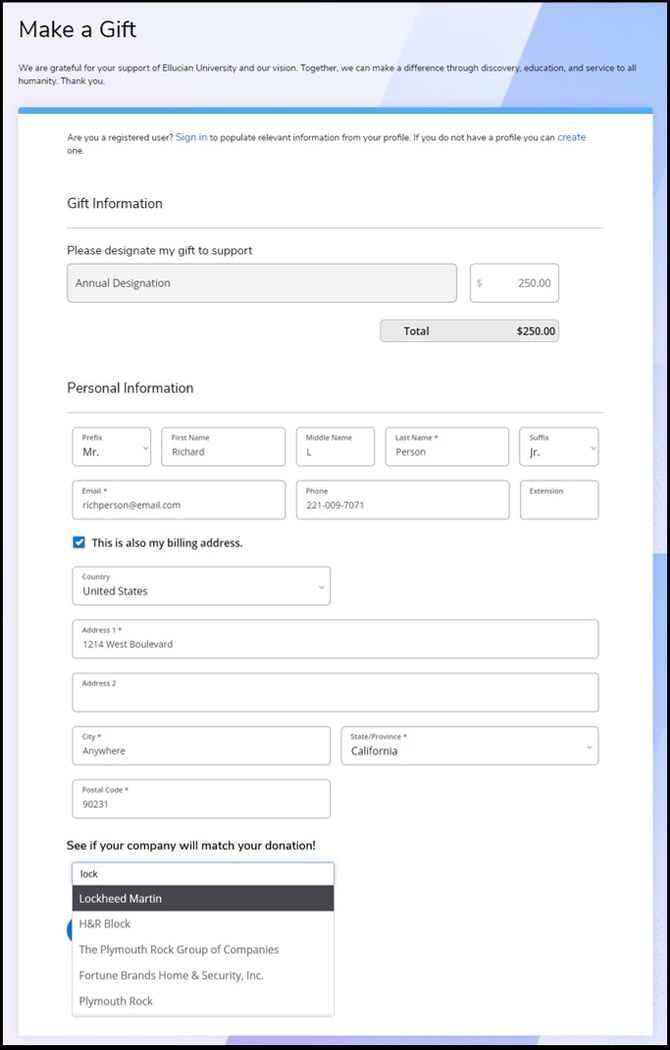670x1050 pixels.
Task: Uncheck 'This is also my billing address'
Action: coord(79,543)
